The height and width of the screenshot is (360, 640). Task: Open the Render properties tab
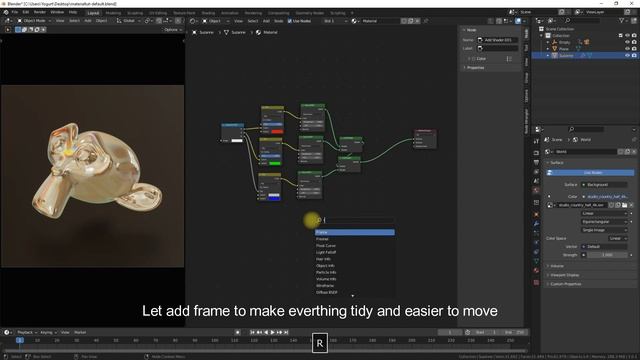(536, 153)
